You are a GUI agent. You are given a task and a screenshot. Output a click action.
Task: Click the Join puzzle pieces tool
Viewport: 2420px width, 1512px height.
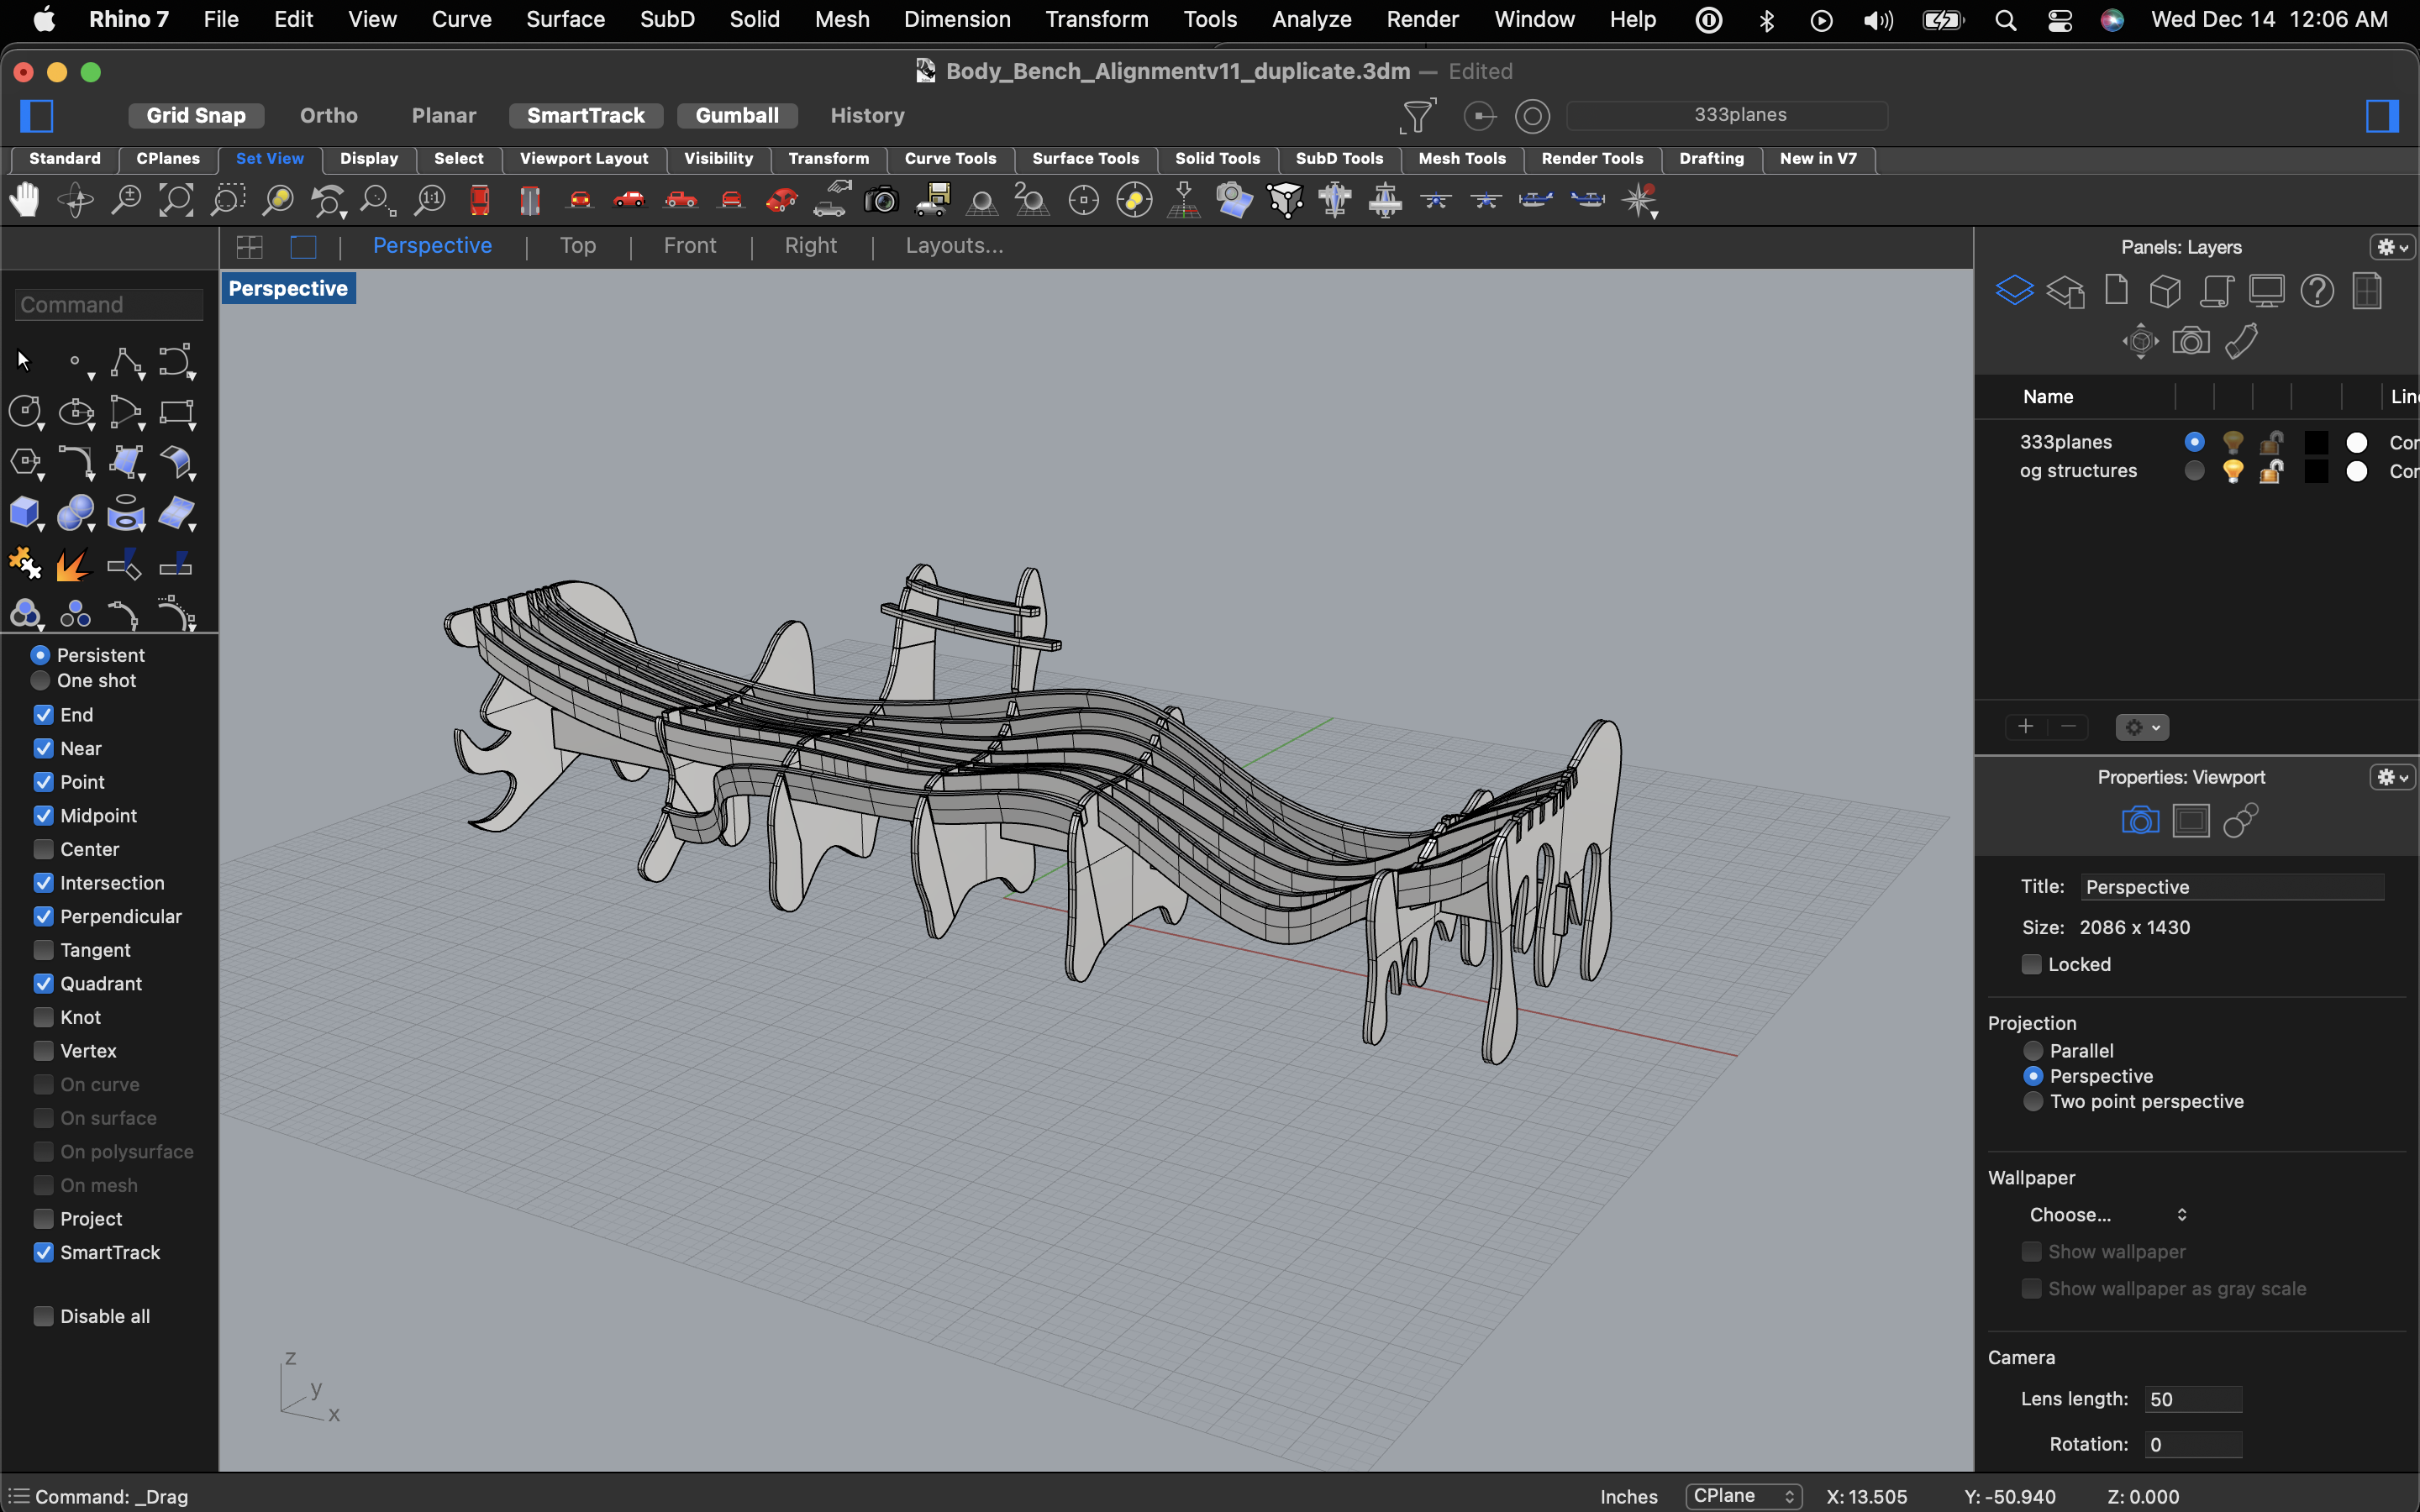(x=24, y=564)
